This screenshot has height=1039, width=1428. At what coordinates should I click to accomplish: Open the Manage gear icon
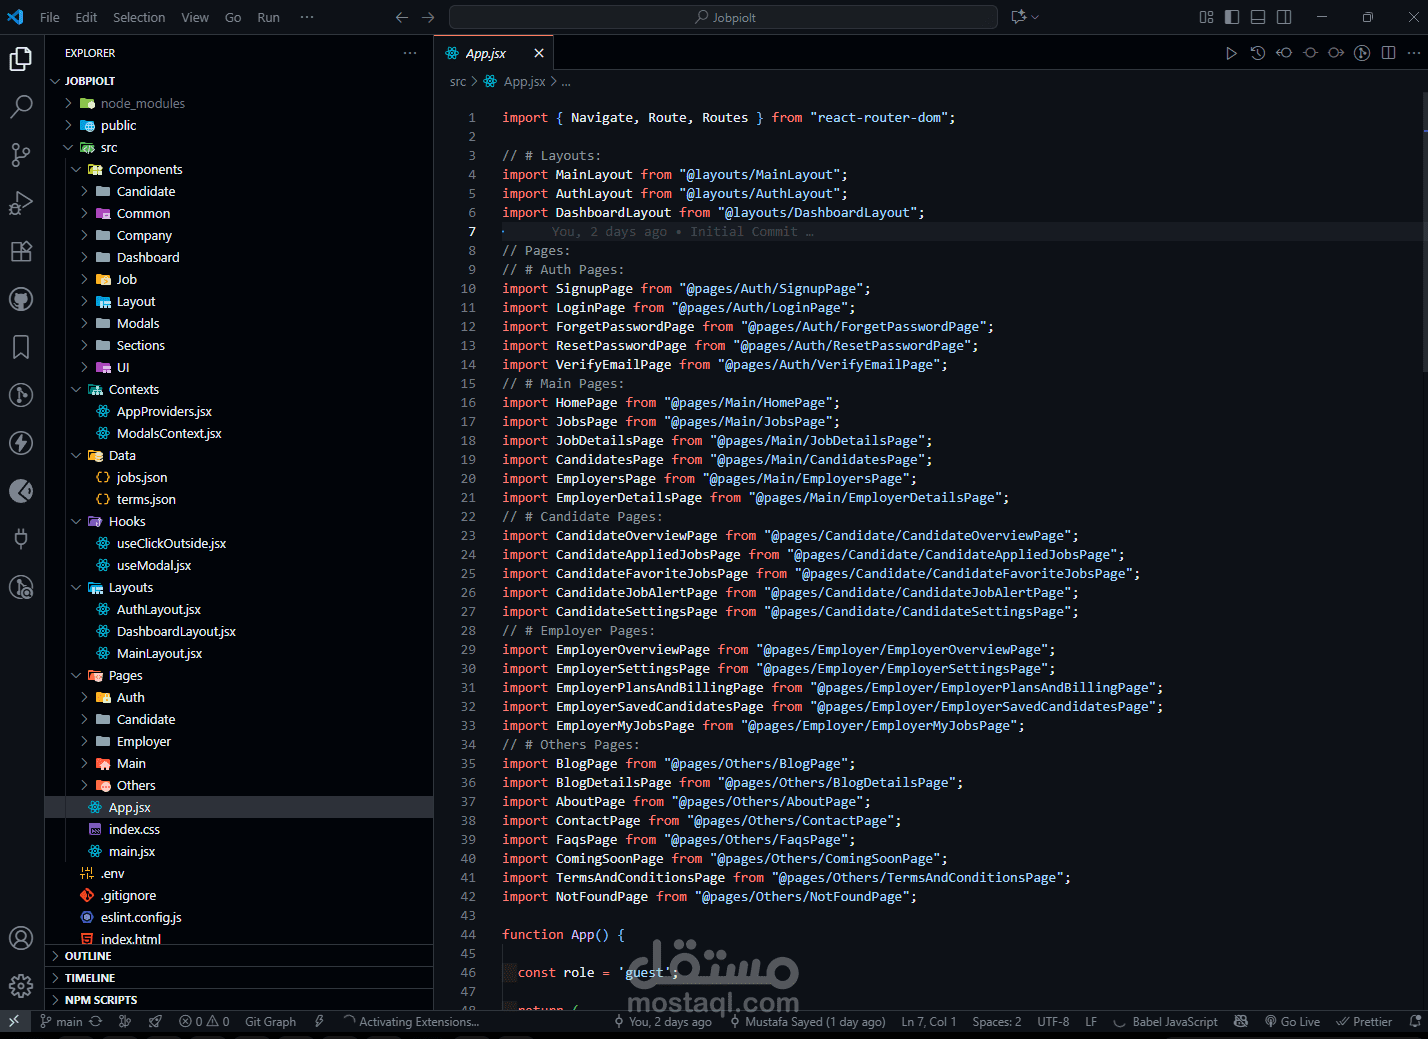pos(21,986)
